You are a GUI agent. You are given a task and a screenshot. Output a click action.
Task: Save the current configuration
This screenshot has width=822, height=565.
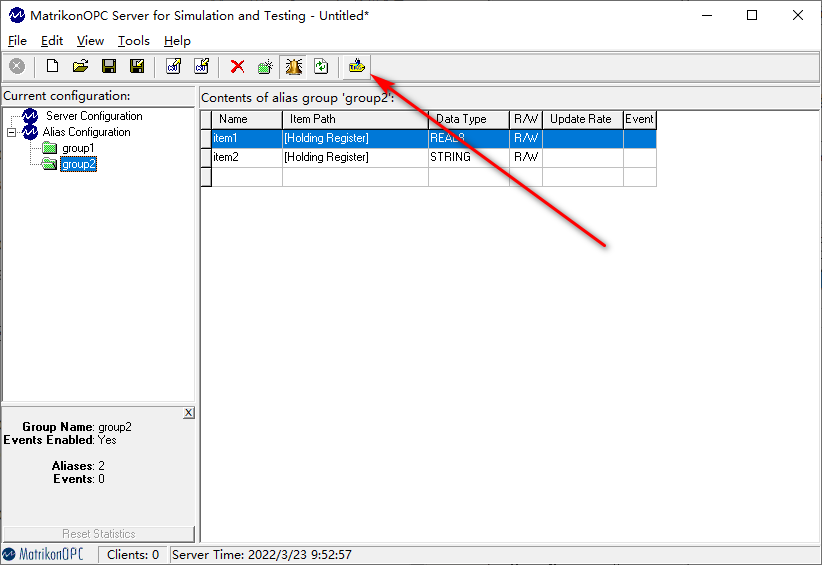tap(109, 67)
